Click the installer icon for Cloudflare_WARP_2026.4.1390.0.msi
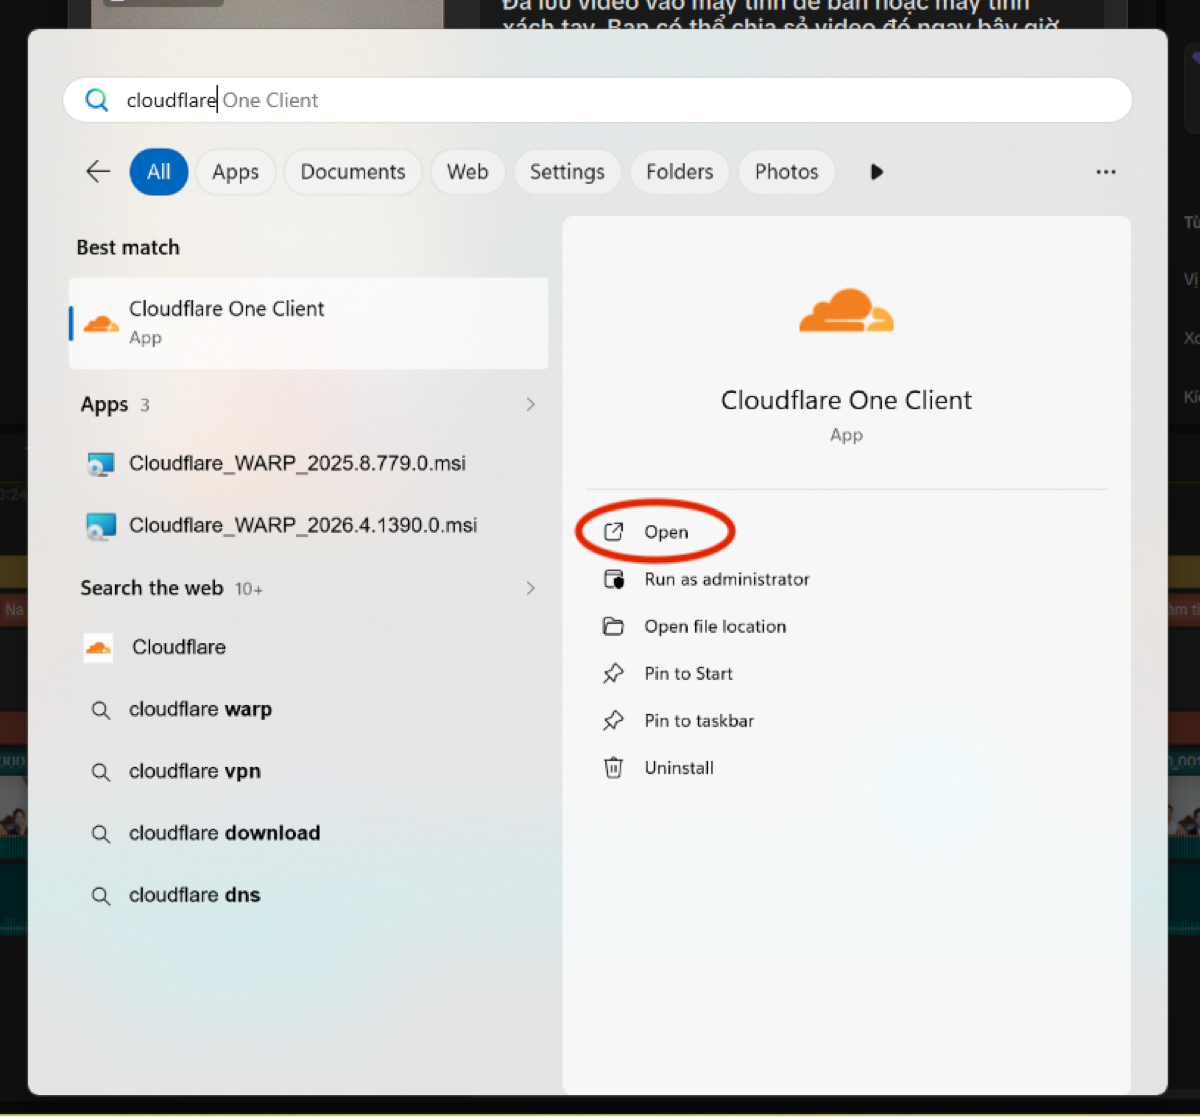The height and width of the screenshot is (1117, 1200). [100, 526]
